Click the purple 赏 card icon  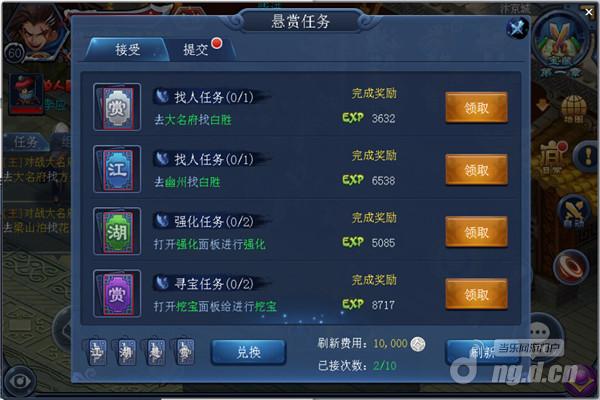117,294
